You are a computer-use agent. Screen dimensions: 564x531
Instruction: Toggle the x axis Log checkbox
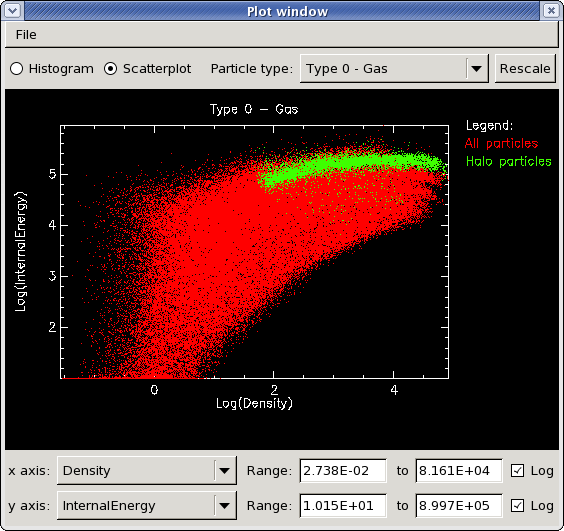(x=517, y=471)
